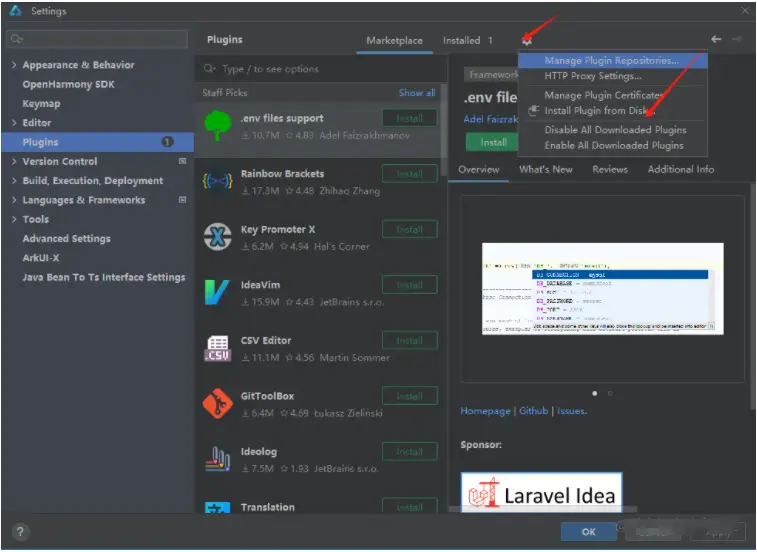The image size is (757, 552).
Task: Click the Translation plugin icon
Action: click(218, 507)
